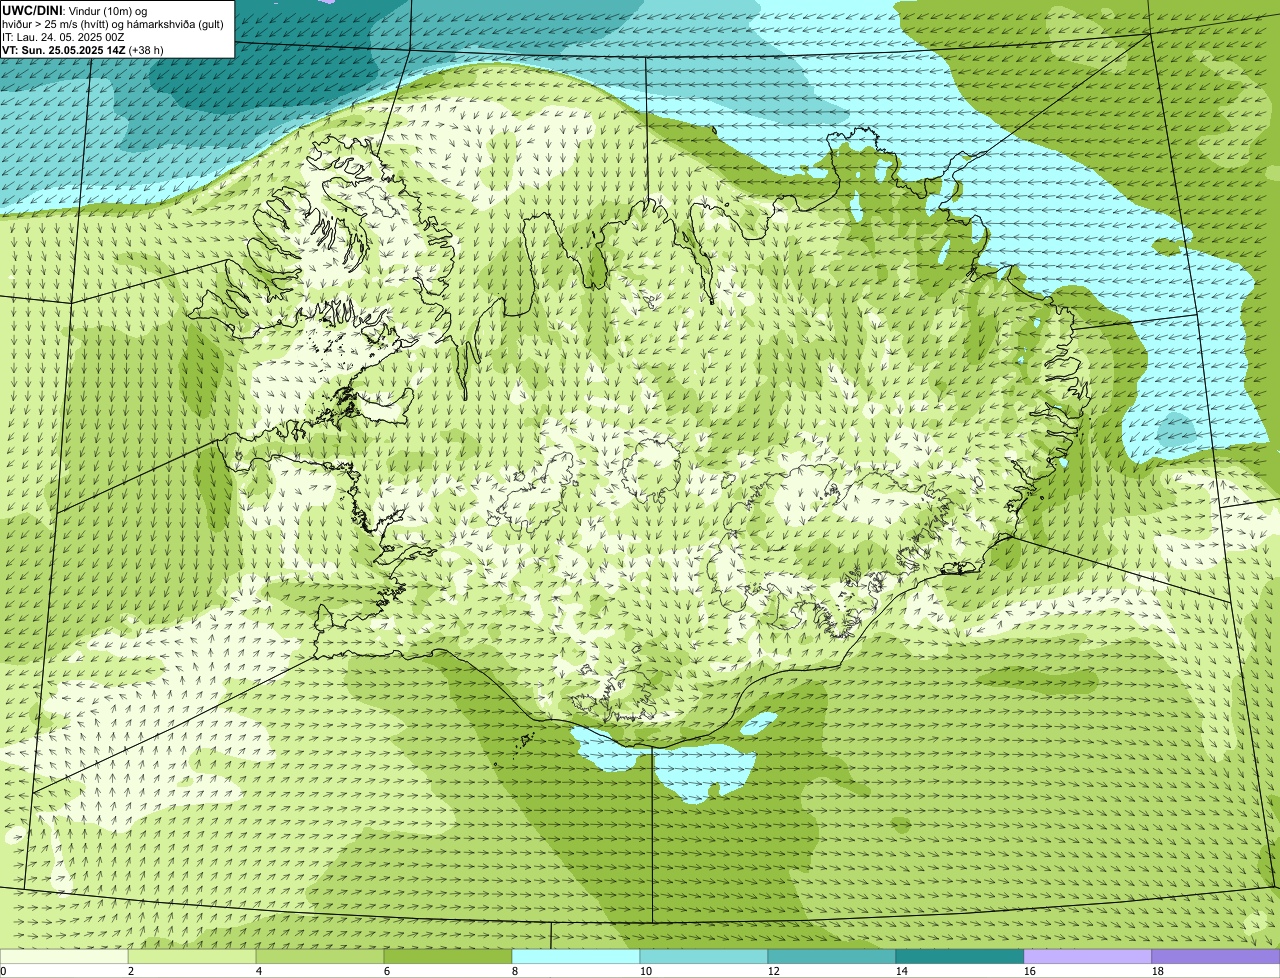Image resolution: width=1280 pixels, height=978 pixels.
Task: Click scale label '12' on color bar
Action: pyautogui.click(x=774, y=971)
